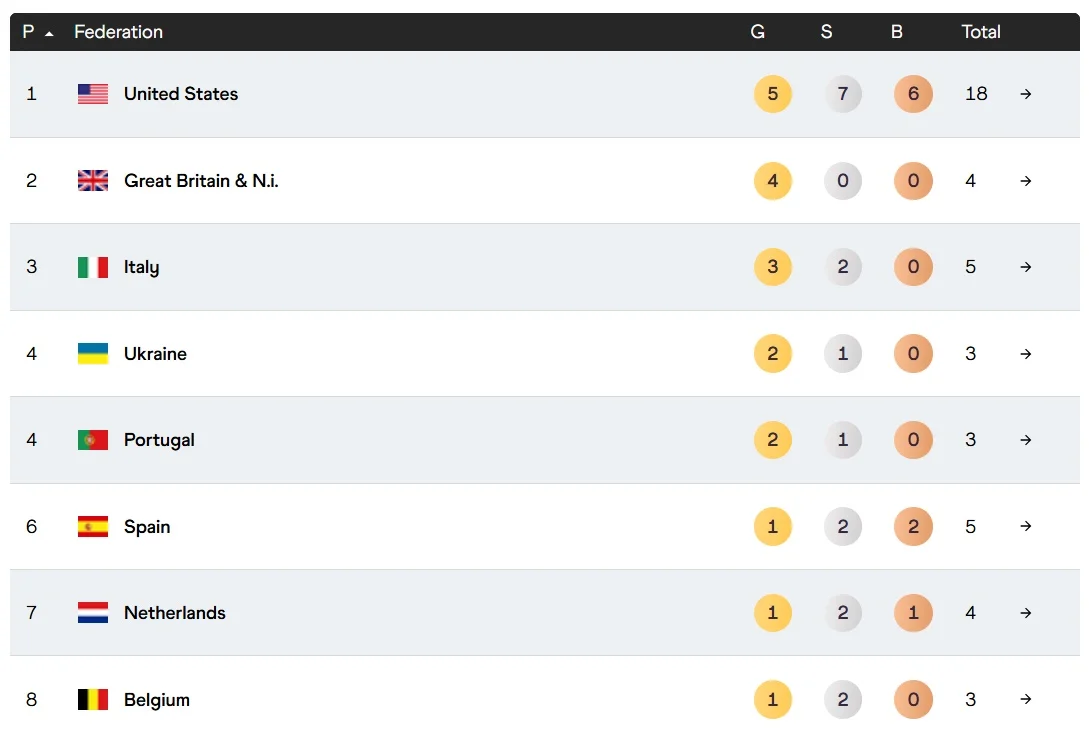This screenshot has height=747, width=1089.
Task: Expand Italy row details arrow
Action: (1026, 267)
